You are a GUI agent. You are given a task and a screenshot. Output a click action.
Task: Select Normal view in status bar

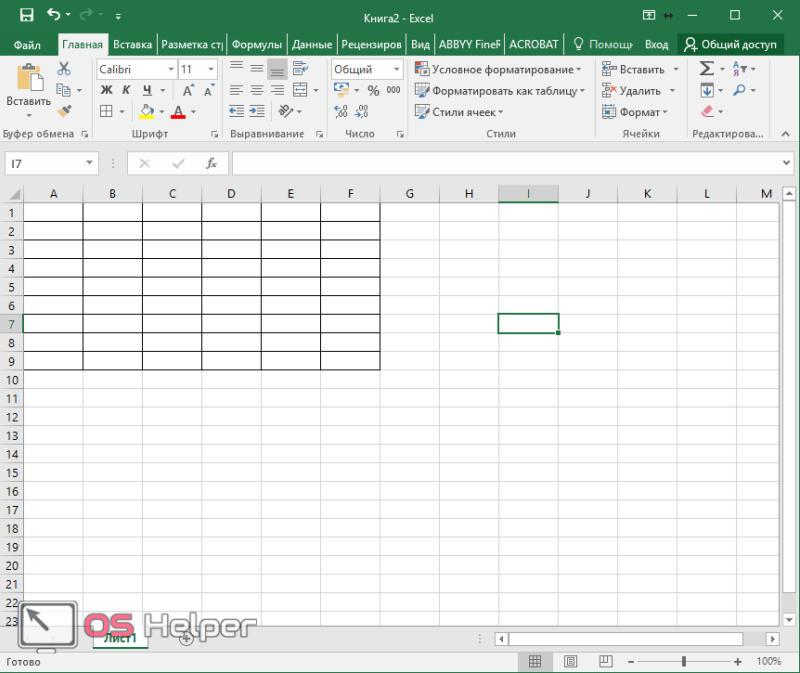coord(535,662)
